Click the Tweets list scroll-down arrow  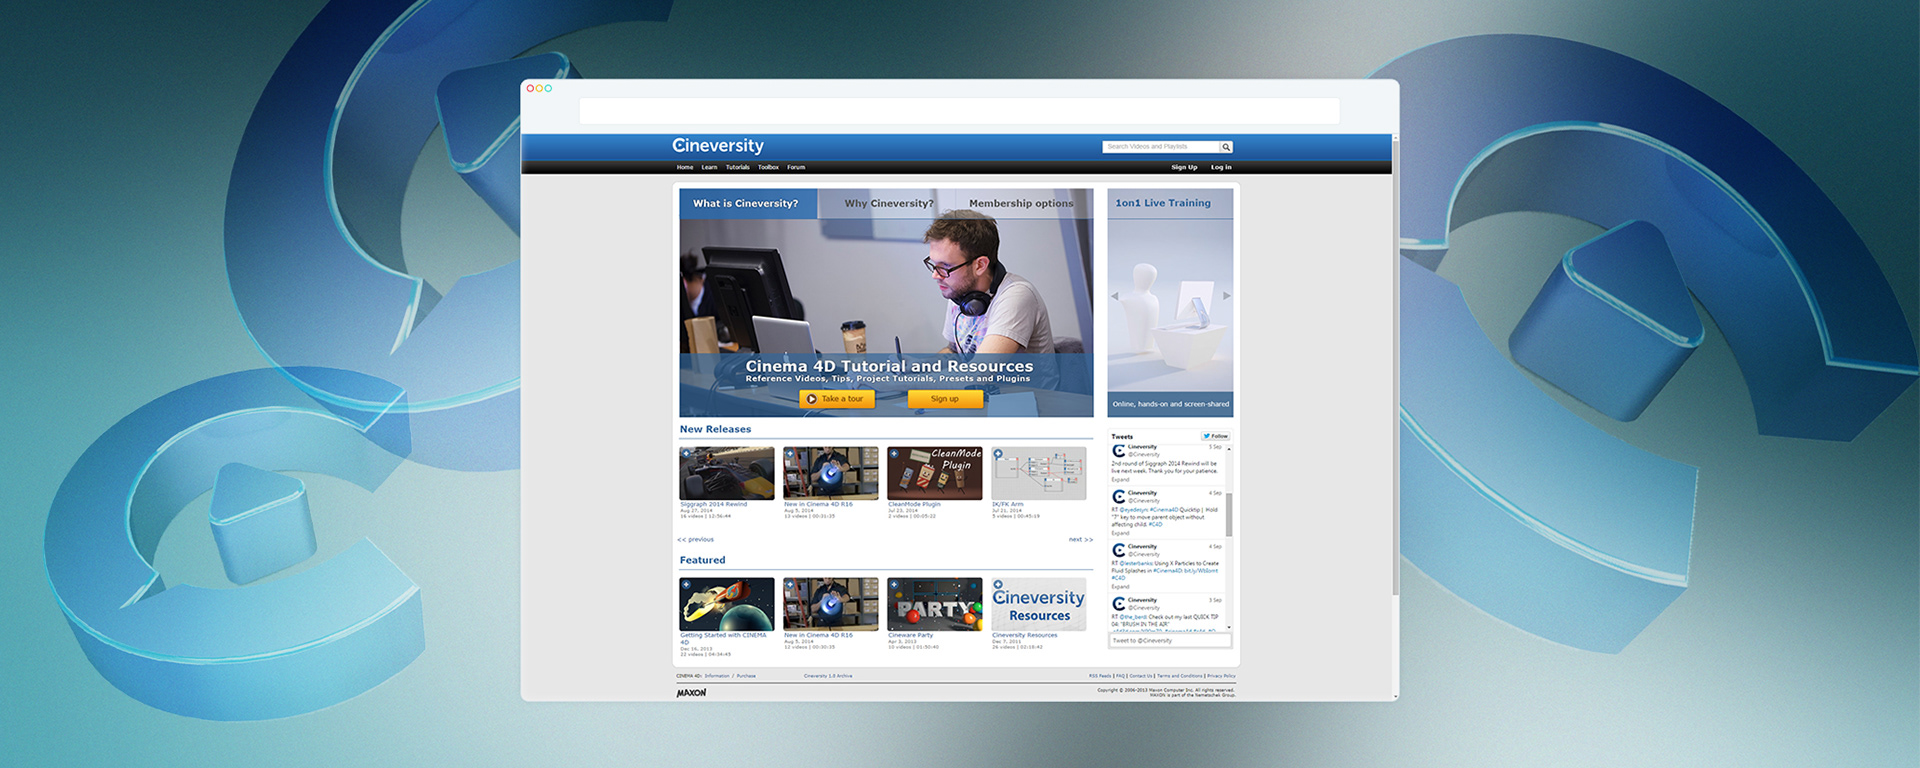[1229, 627]
